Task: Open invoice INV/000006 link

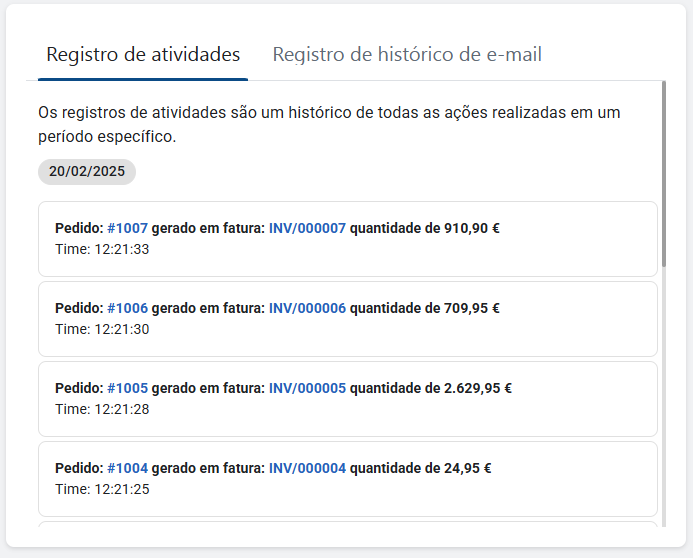Action: tap(307, 308)
